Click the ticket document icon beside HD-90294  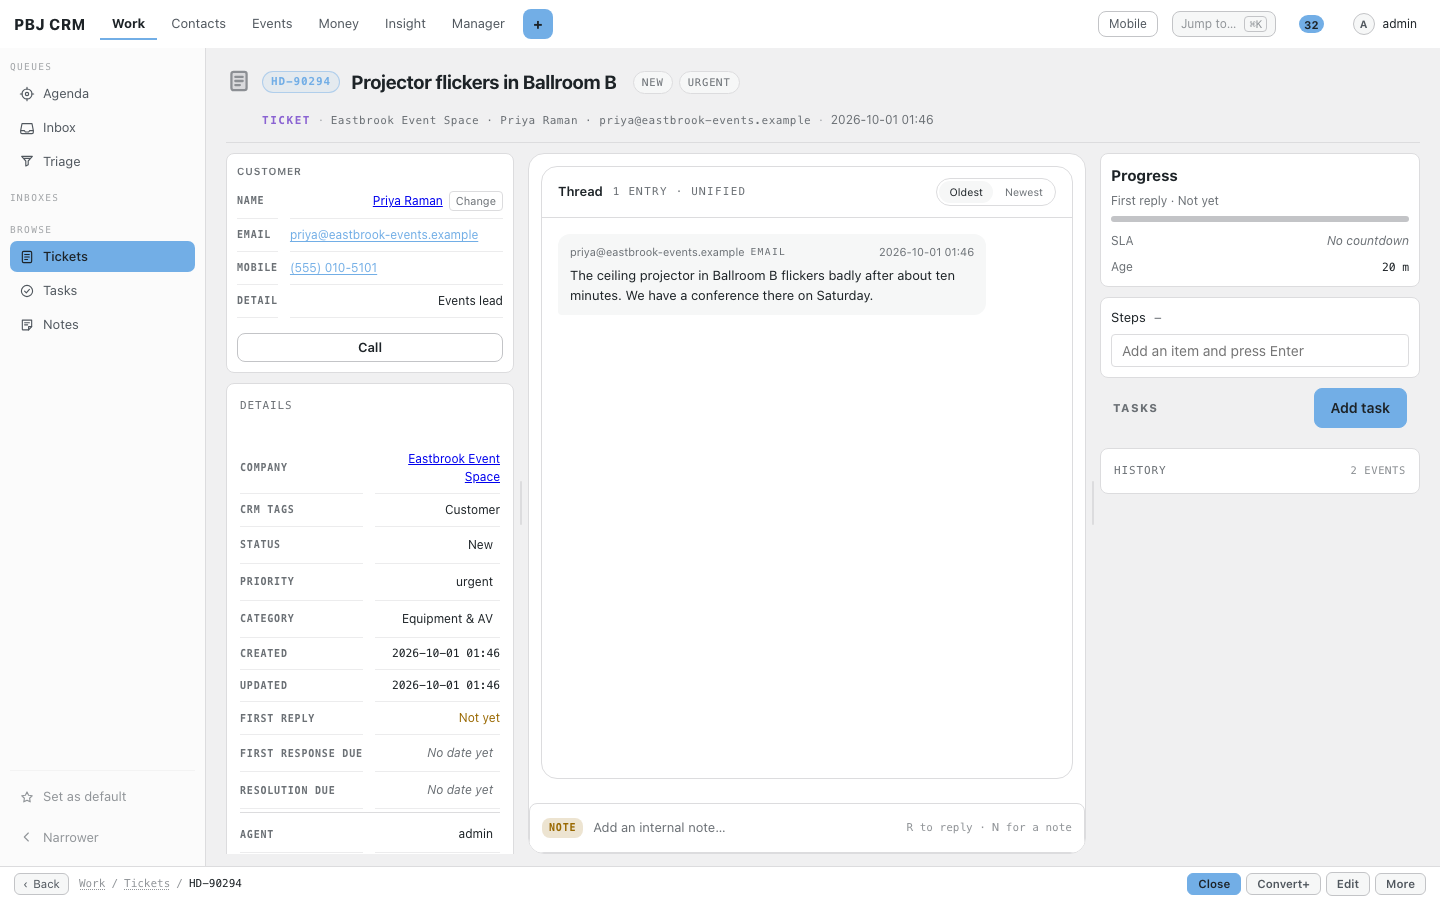click(x=239, y=81)
